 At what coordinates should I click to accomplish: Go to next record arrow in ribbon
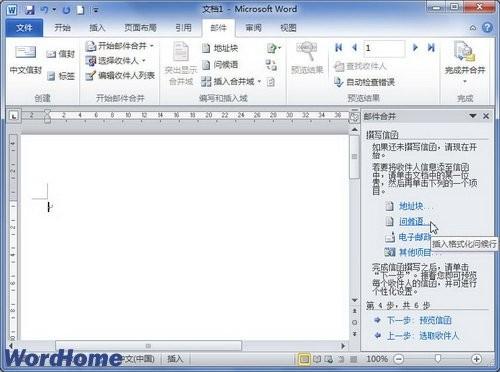tap(415, 48)
